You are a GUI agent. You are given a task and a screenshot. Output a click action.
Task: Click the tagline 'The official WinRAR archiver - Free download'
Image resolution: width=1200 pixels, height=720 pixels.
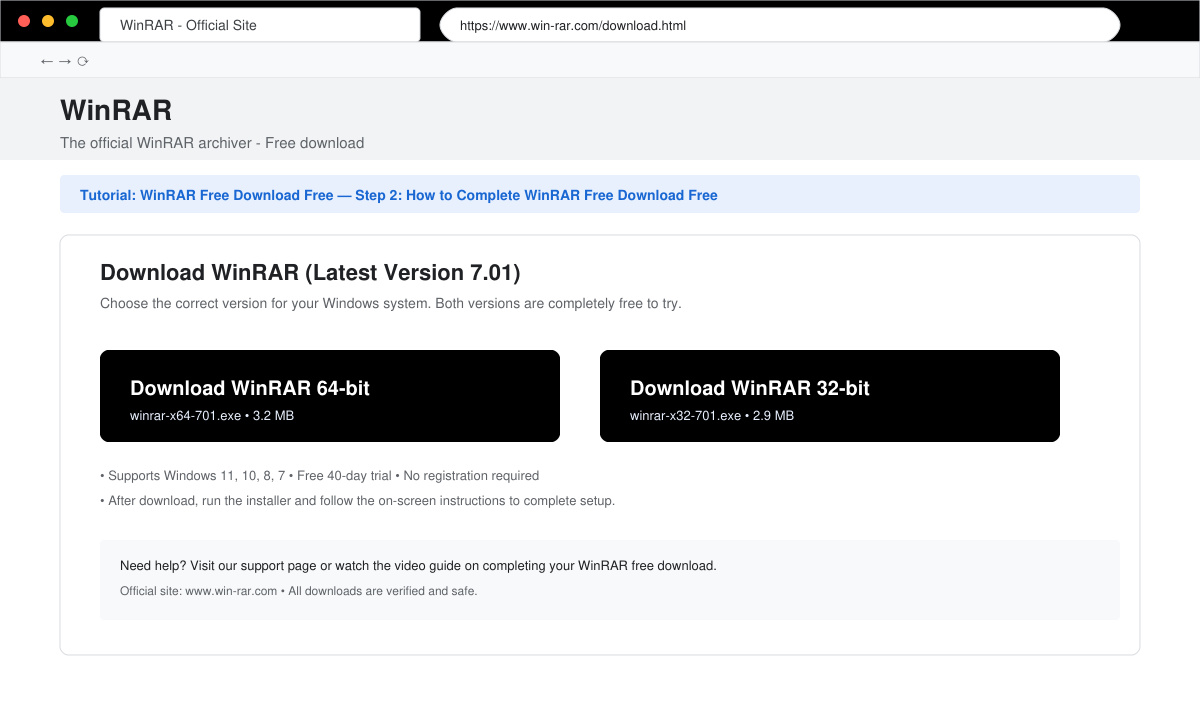pyautogui.click(x=212, y=143)
